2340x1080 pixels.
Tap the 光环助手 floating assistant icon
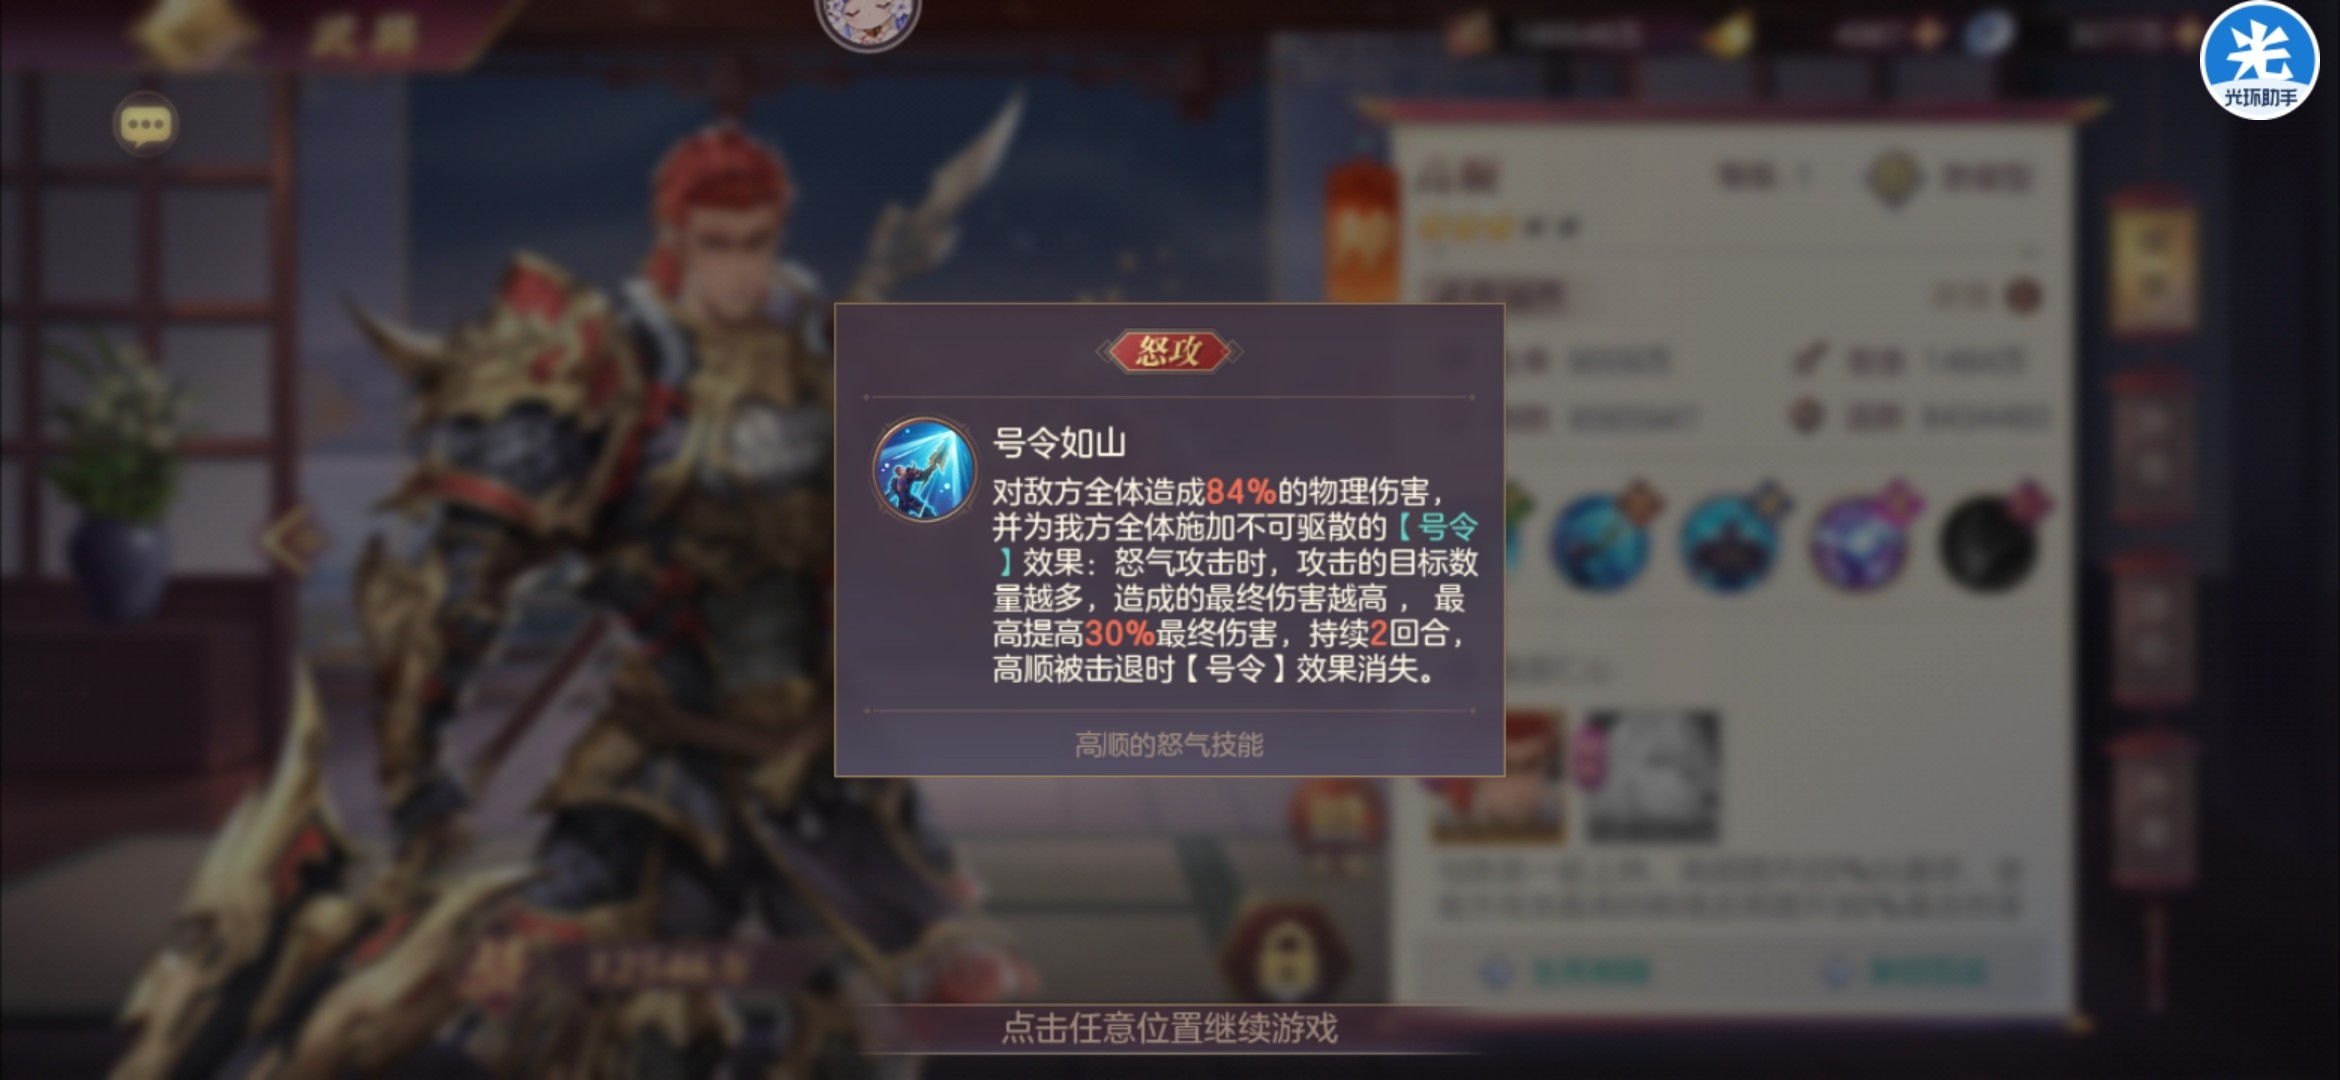click(x=2260, y=60)
